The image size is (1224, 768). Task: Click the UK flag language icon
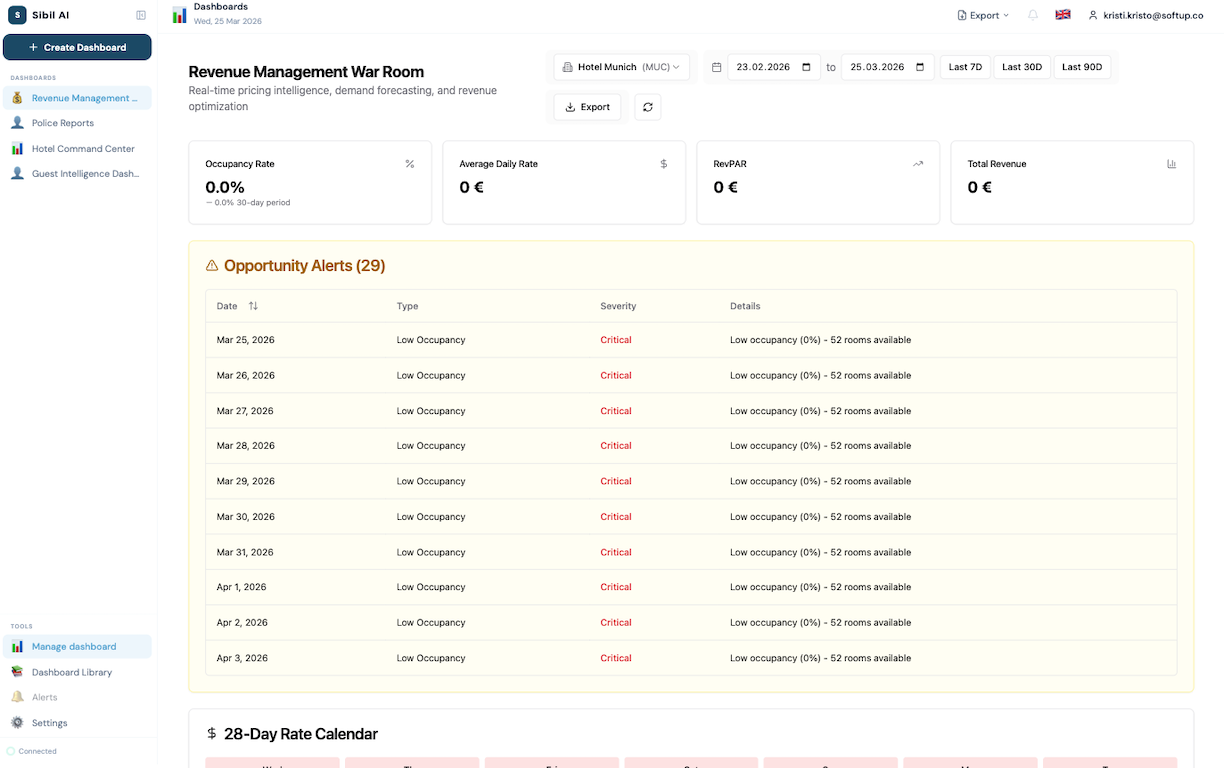click(x=1062, y=15)
